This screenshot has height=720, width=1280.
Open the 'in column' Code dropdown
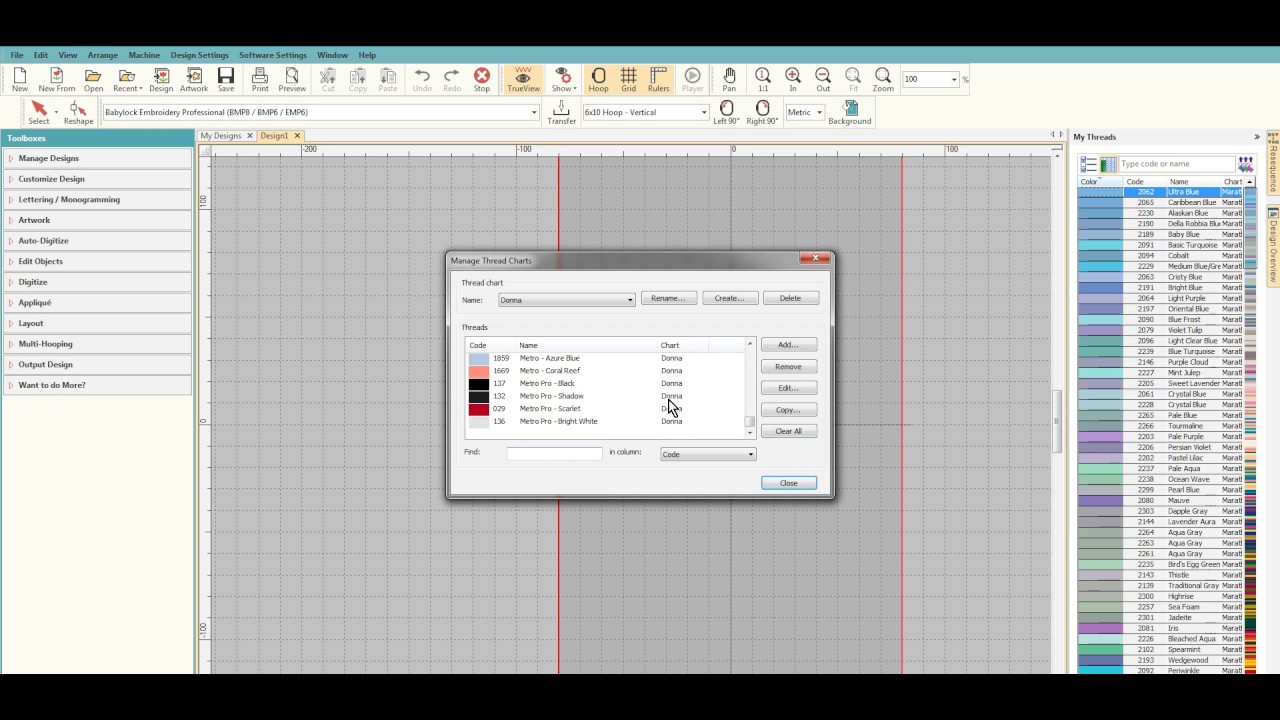click(750, 454)
